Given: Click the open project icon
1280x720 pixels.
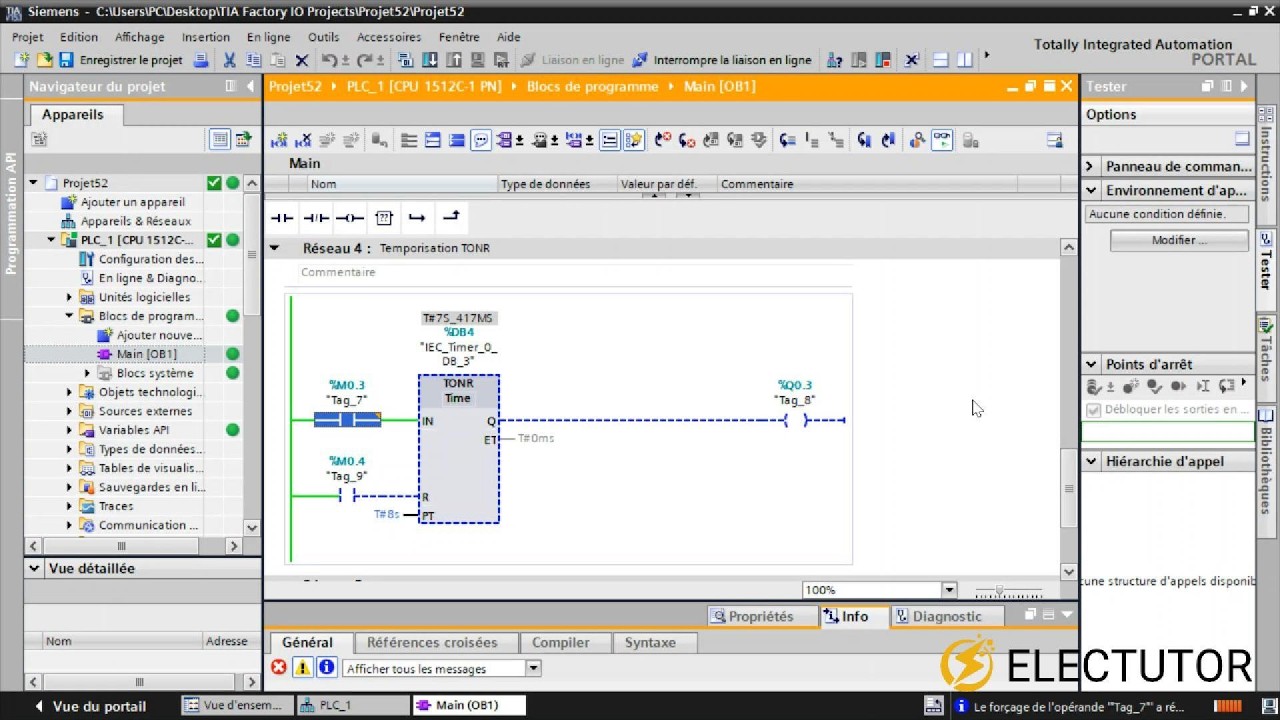Looking at the screenshot, I should 45,60.
